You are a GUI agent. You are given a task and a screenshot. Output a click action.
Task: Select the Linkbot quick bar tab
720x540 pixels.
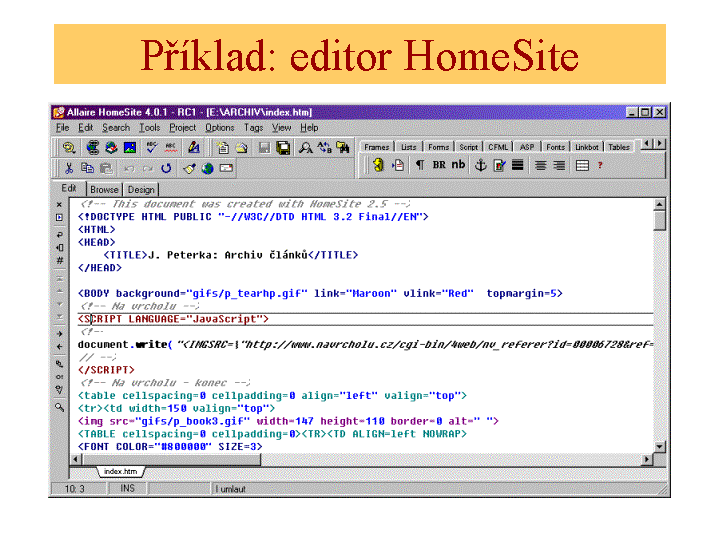coord(587,147)
